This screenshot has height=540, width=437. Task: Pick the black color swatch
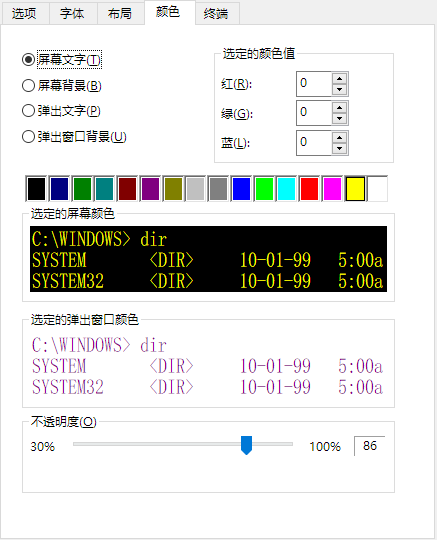point(36,189)
